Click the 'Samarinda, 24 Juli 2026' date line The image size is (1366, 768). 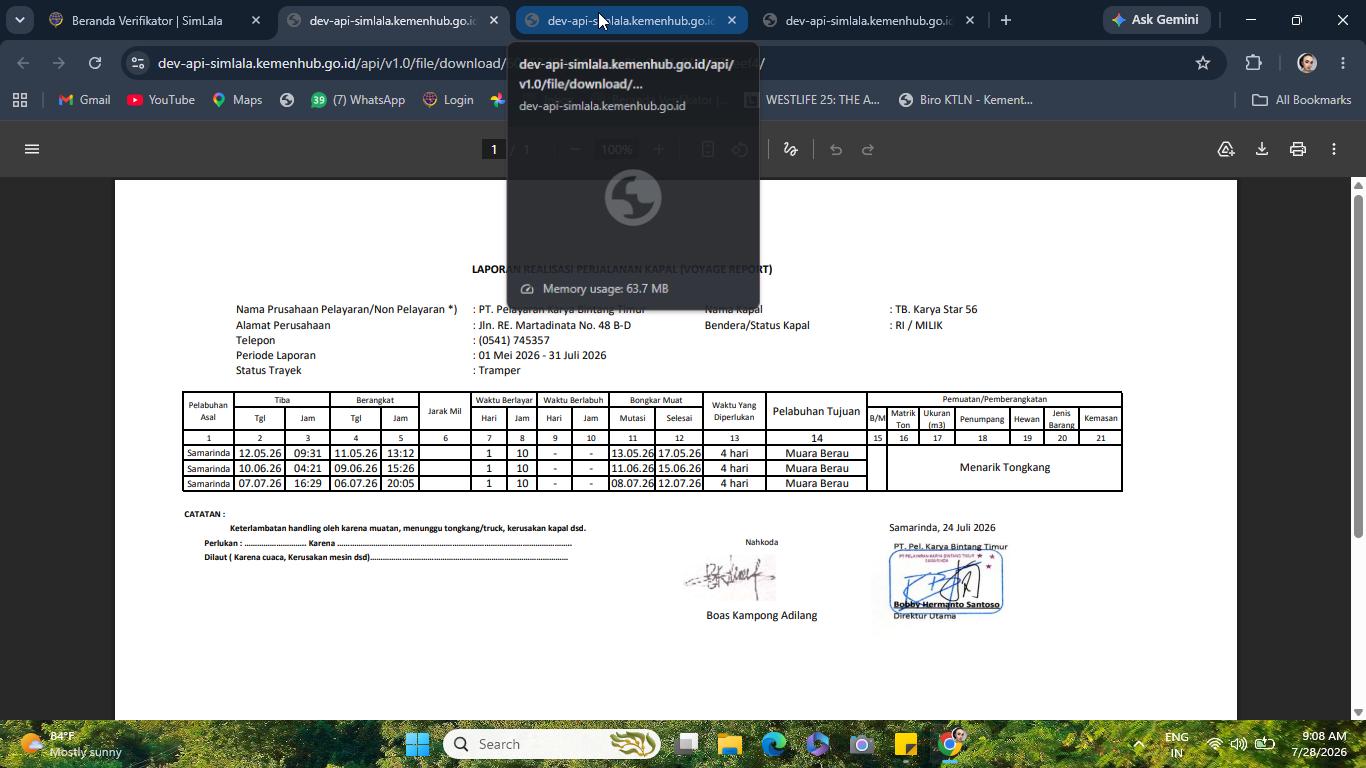[x=942, y=528]
